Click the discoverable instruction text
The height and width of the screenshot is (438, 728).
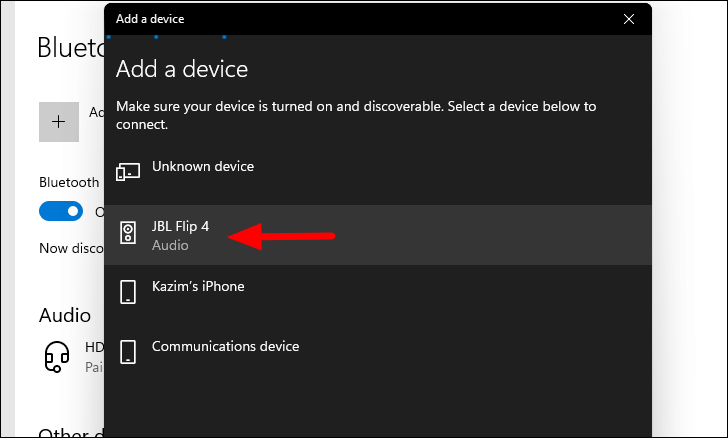(356, 115)
